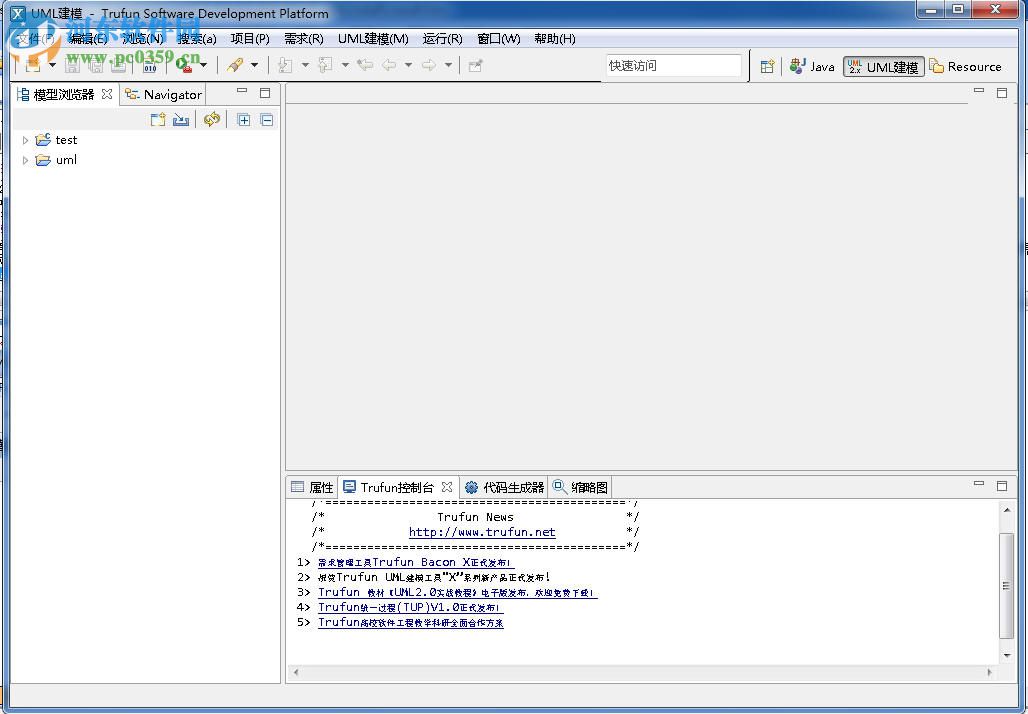Click inside the 快速访问 search field
This screenshot has height=714, width=1028.
tap(673, 65)
